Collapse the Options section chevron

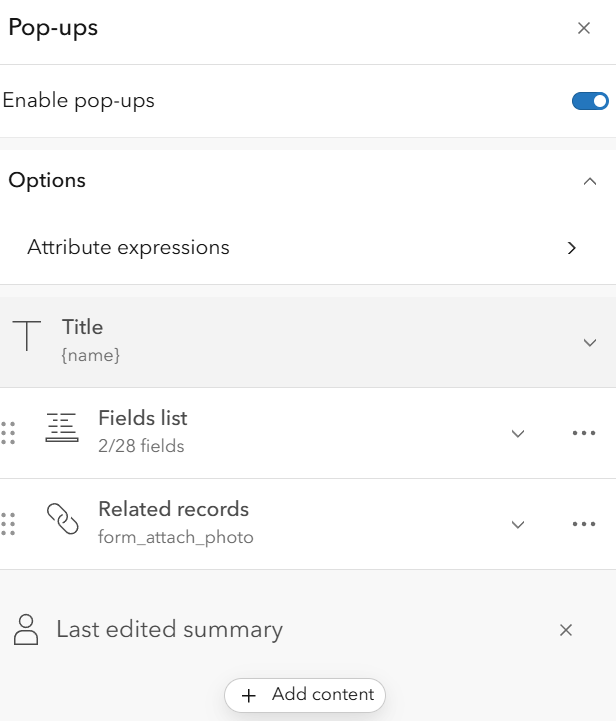[x=590, y=181]
